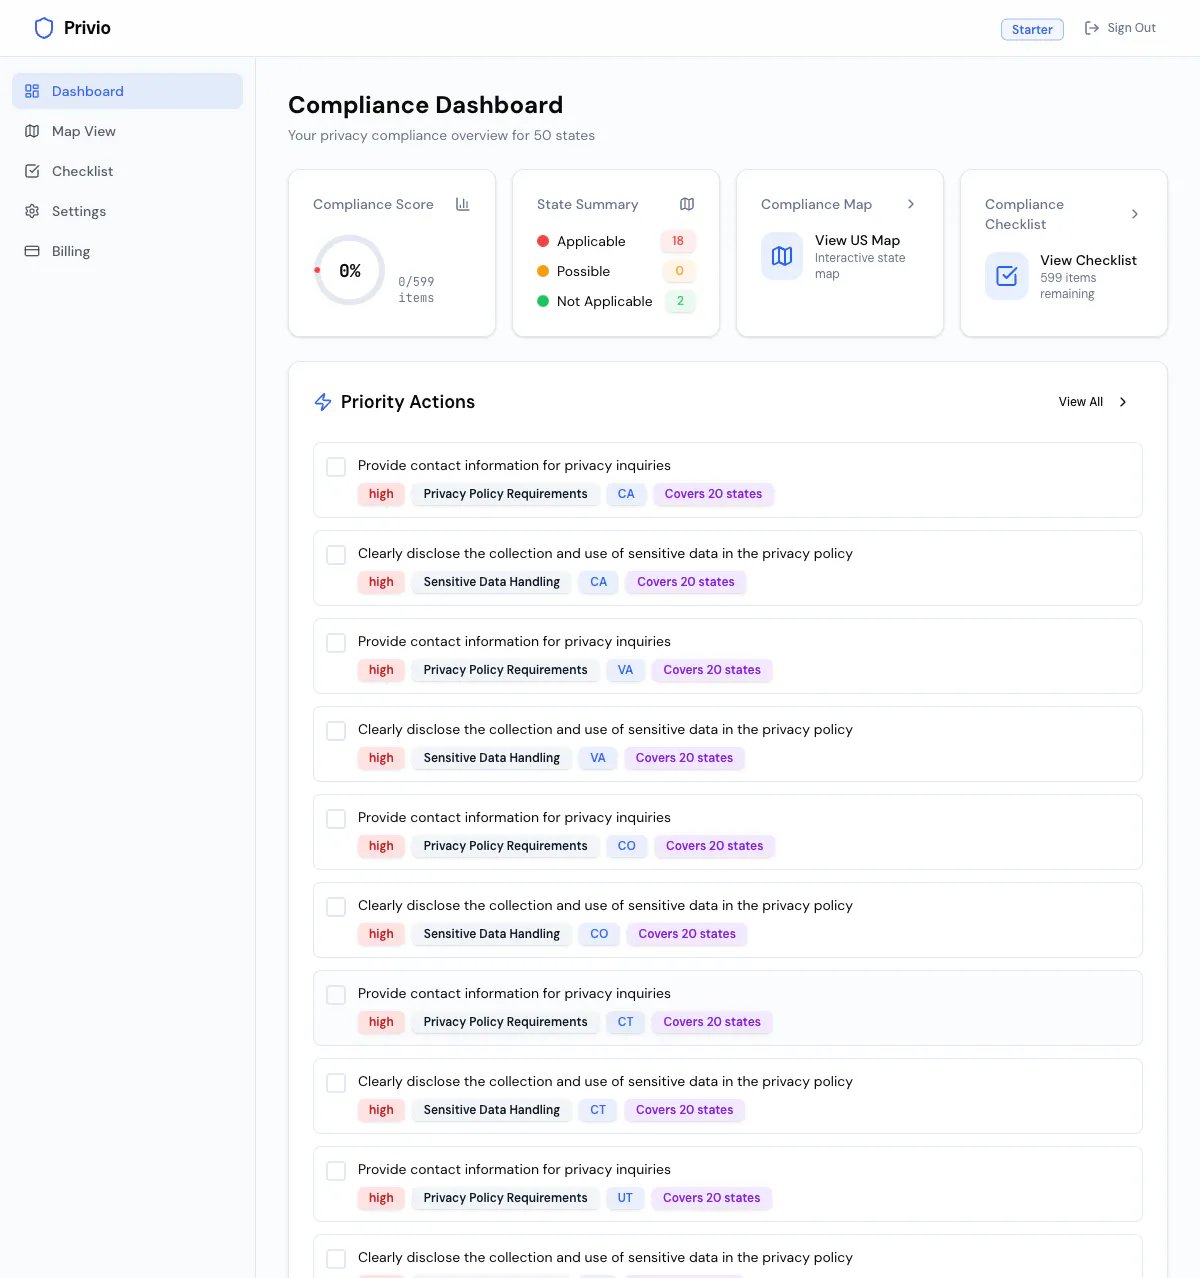Viewport: 1200px width, 1278px height.
Task: Click the Starter plan badge
Action: tap(1032, 29)
